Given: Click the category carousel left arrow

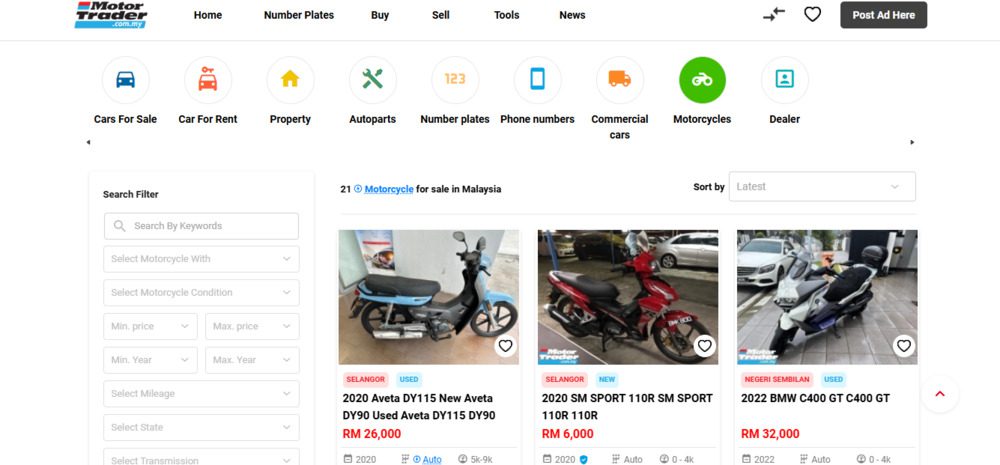Looking at the screenshot, I should point(88,142).
